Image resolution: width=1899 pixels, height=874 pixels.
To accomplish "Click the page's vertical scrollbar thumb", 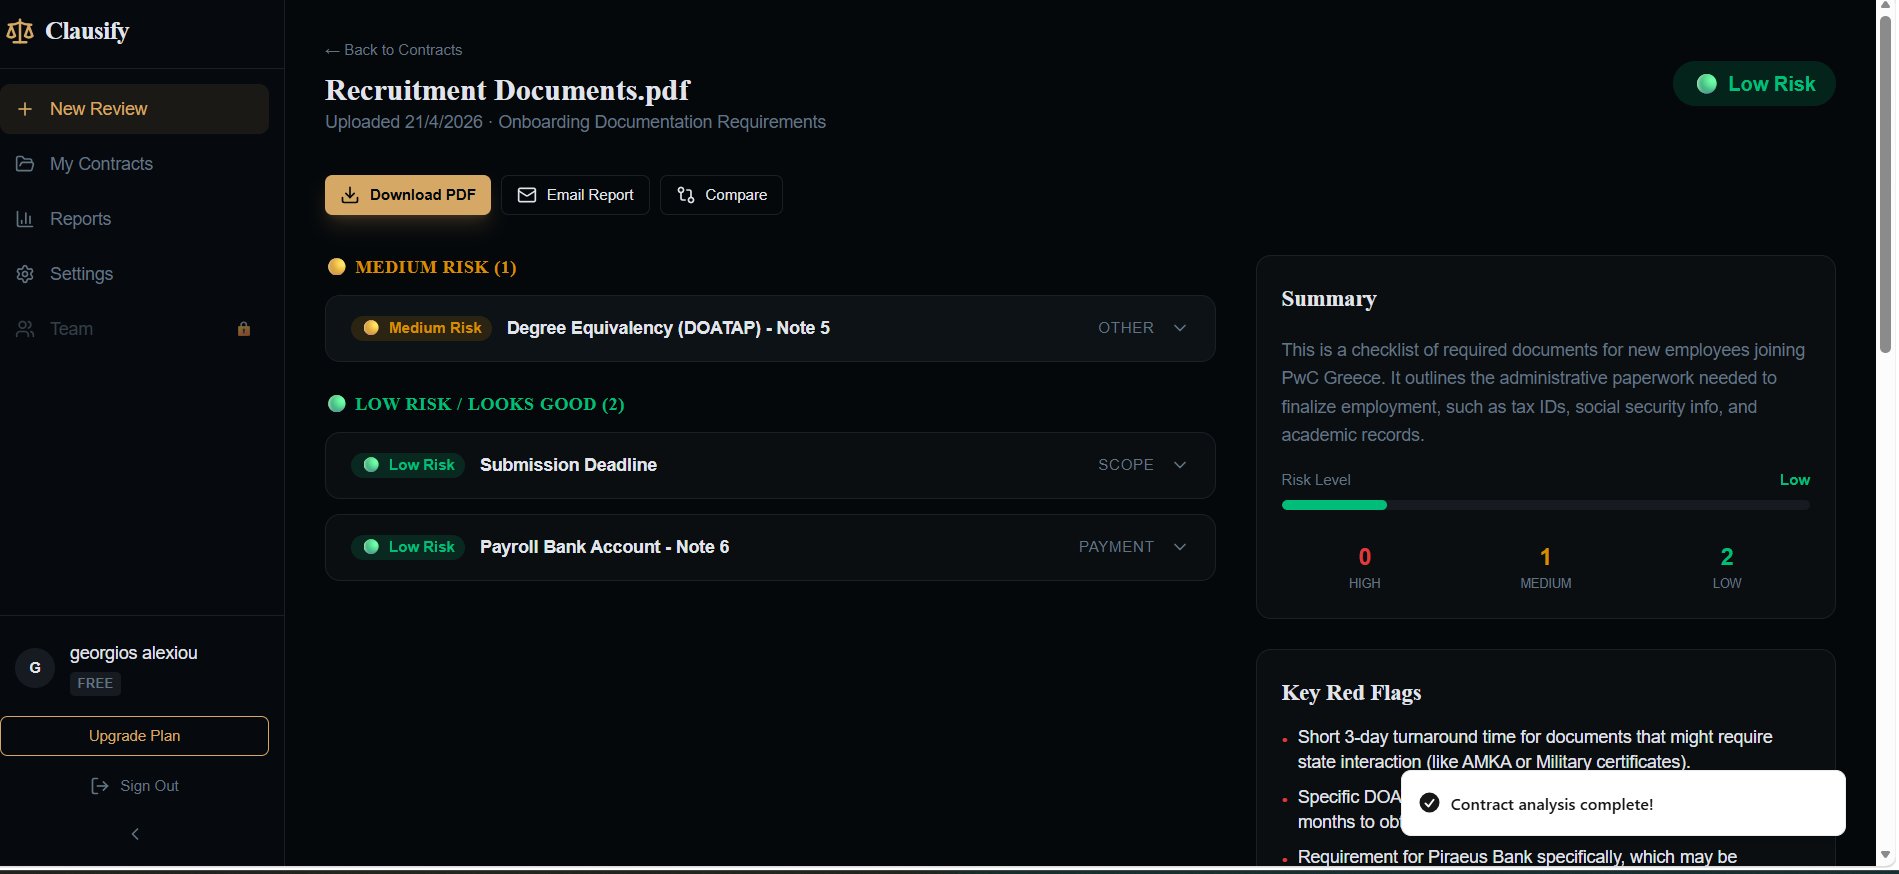I will (x=1885, y=185).
